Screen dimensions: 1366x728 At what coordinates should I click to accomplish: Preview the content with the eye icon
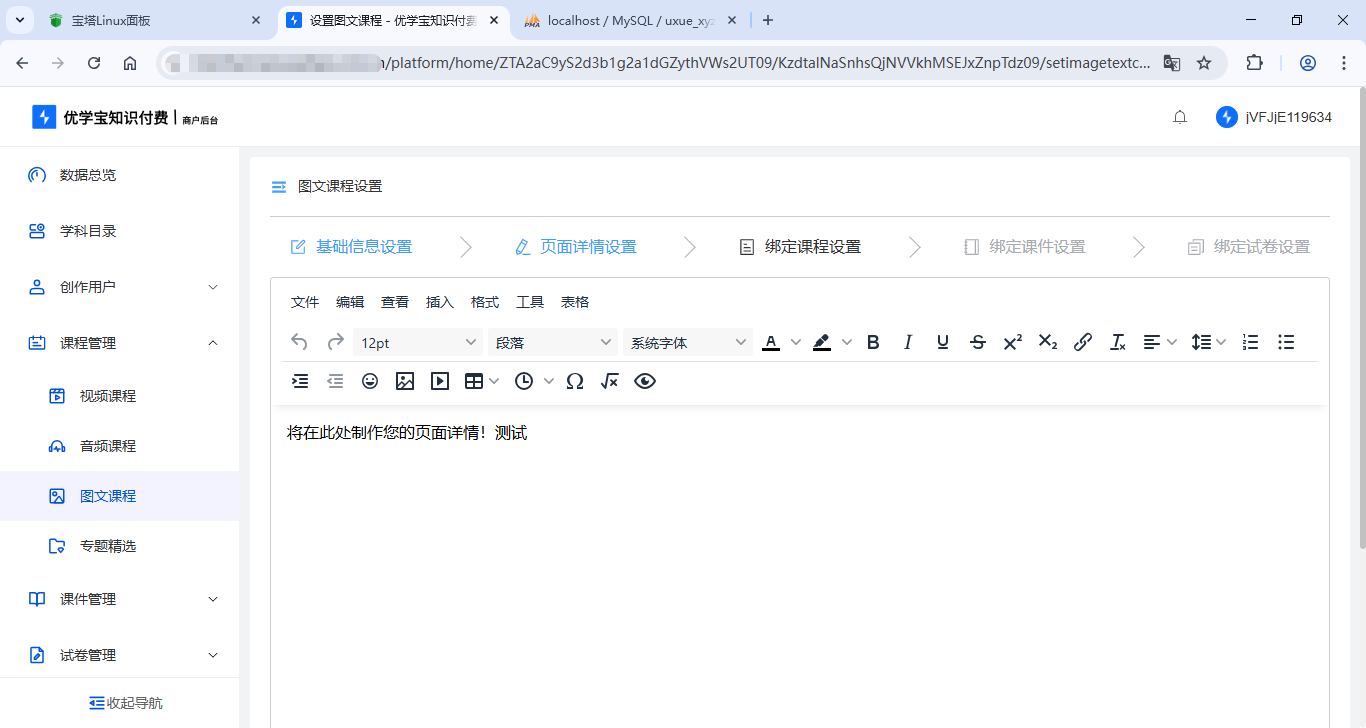coord(644,380)
